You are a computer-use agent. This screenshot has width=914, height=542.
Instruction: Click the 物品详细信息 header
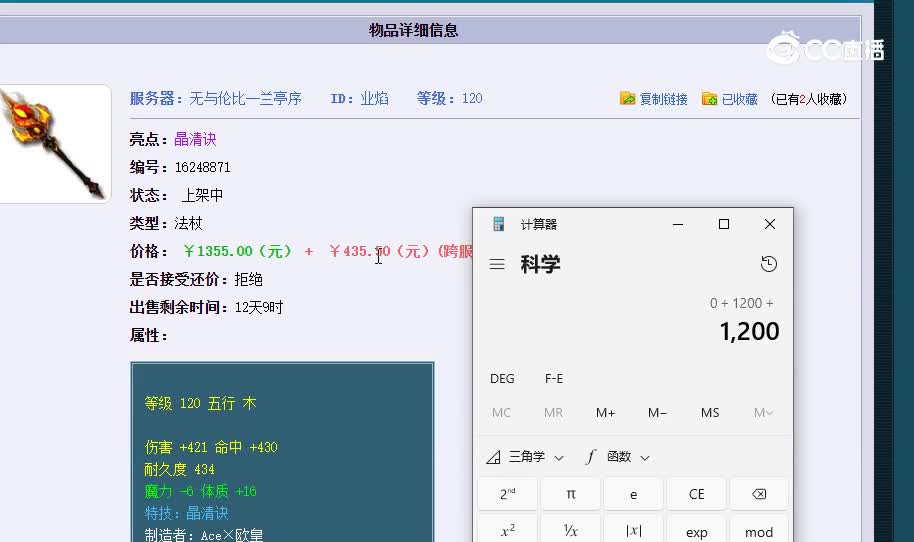pos(413,30)
